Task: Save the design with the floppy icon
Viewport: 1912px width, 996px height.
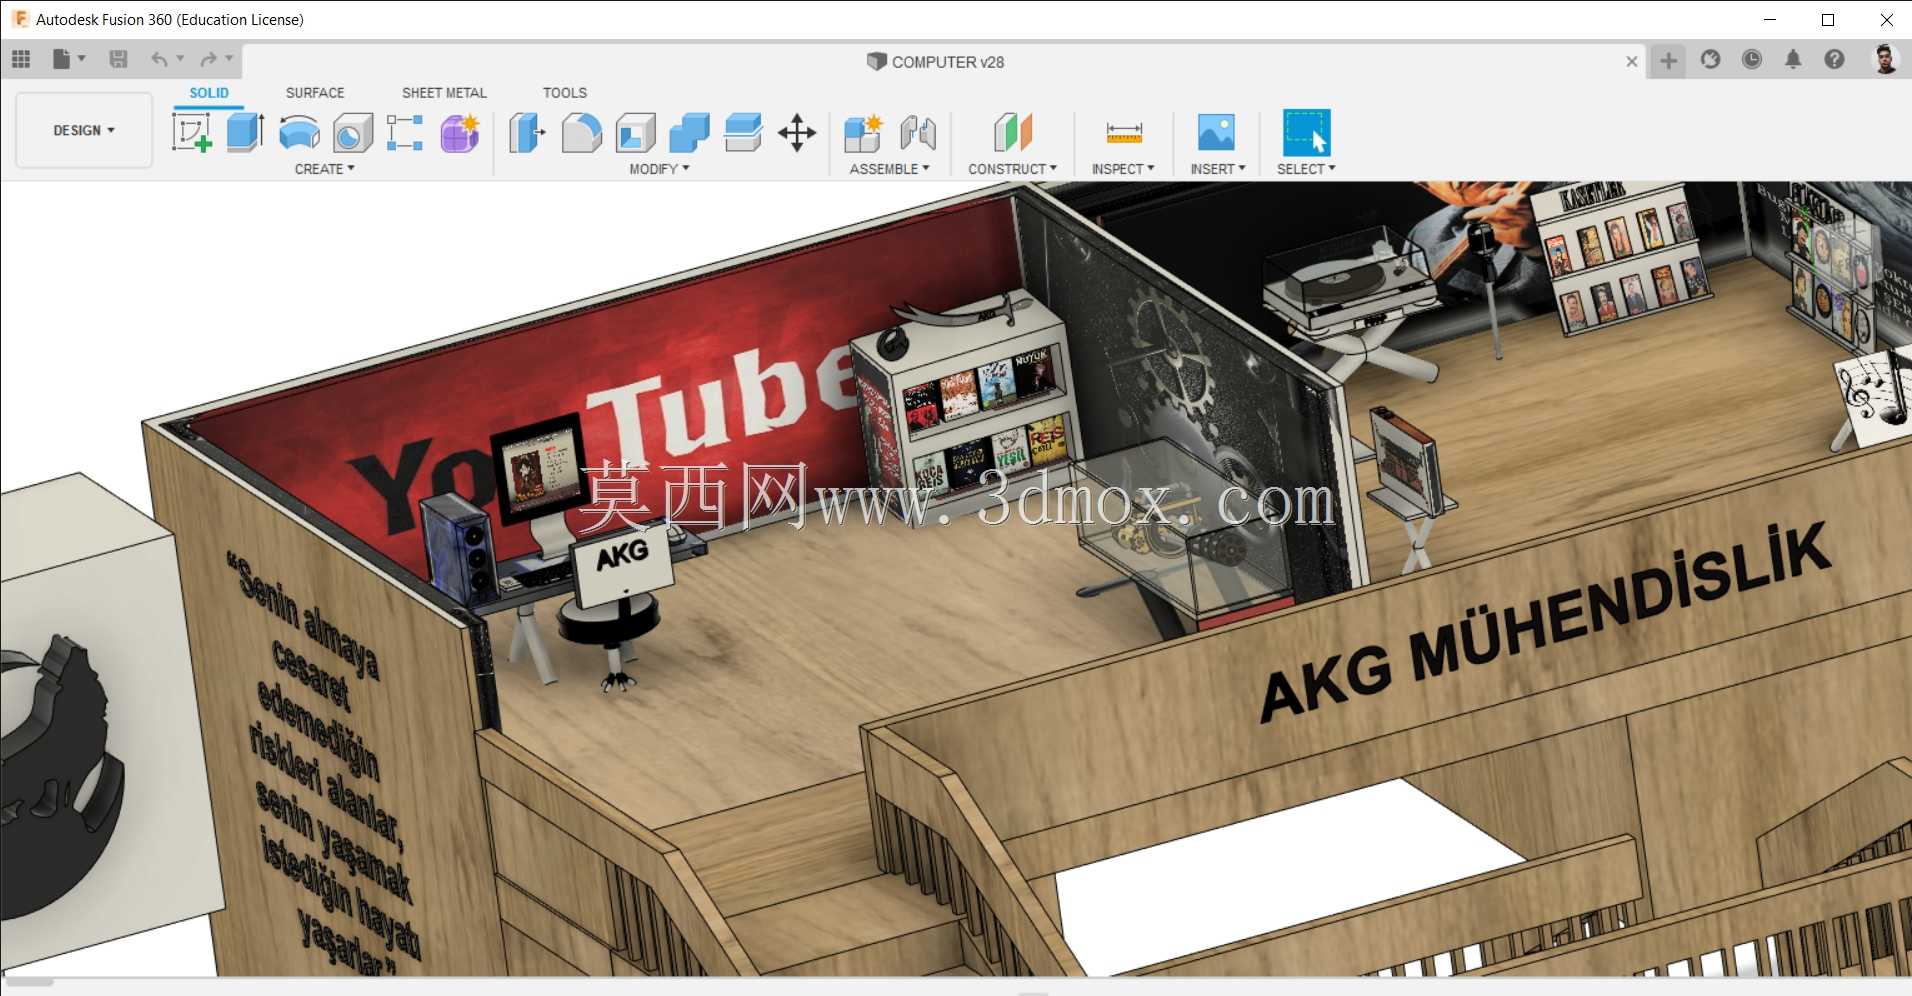Action: click(x=118, y=60)
